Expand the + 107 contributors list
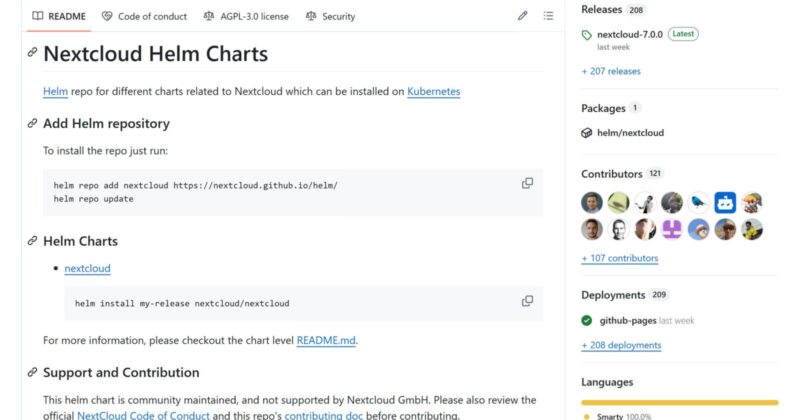This screenshot has width=800, height=420. pos(620,258)
